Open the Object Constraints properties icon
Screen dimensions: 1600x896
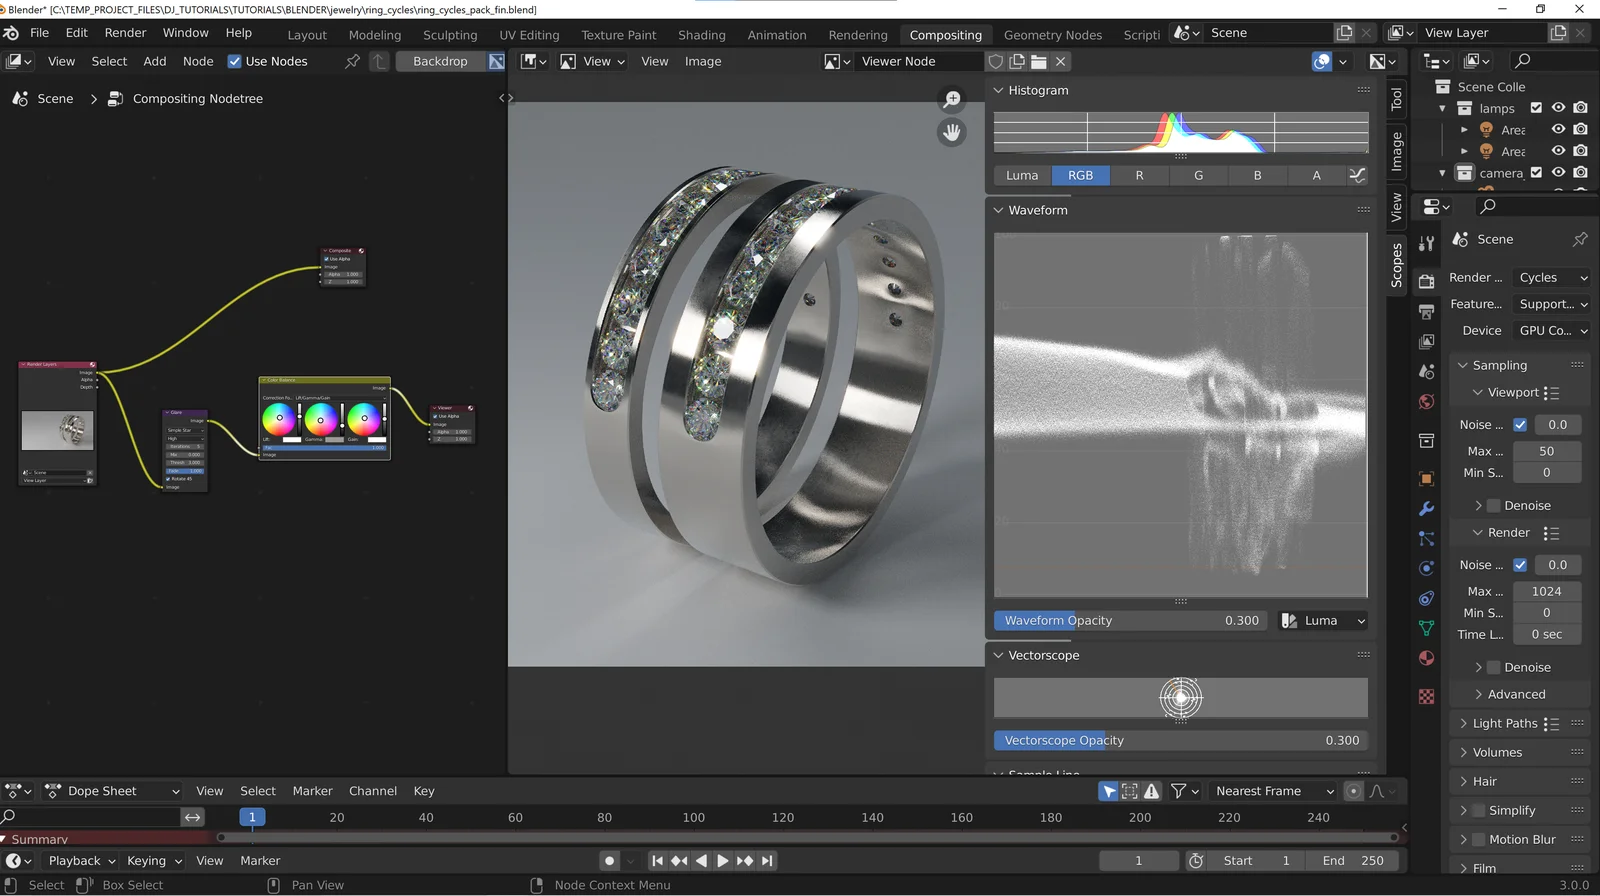tap(1427, 598)
